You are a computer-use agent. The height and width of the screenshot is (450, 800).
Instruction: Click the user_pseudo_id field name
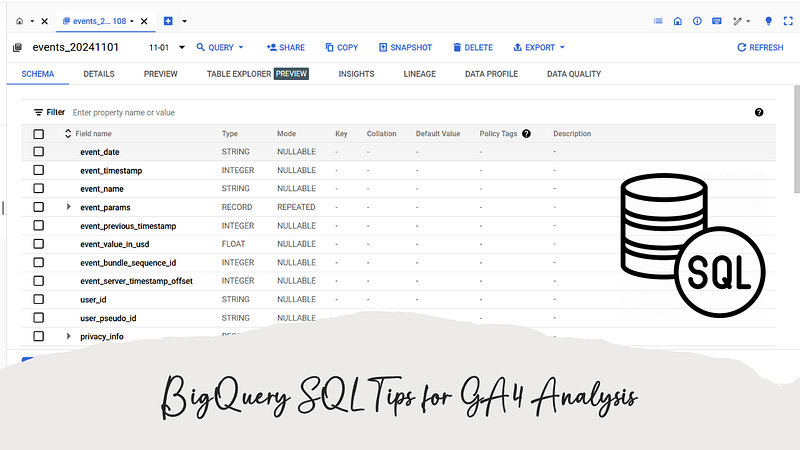coord(108,318)
